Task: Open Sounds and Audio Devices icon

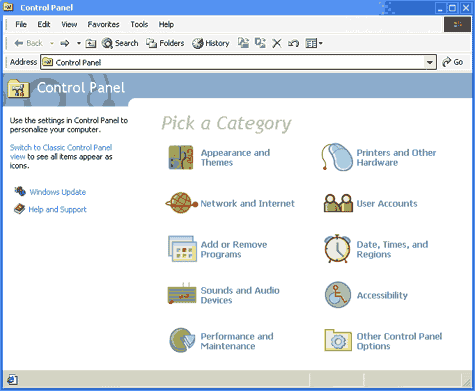Action: (182, 293)
